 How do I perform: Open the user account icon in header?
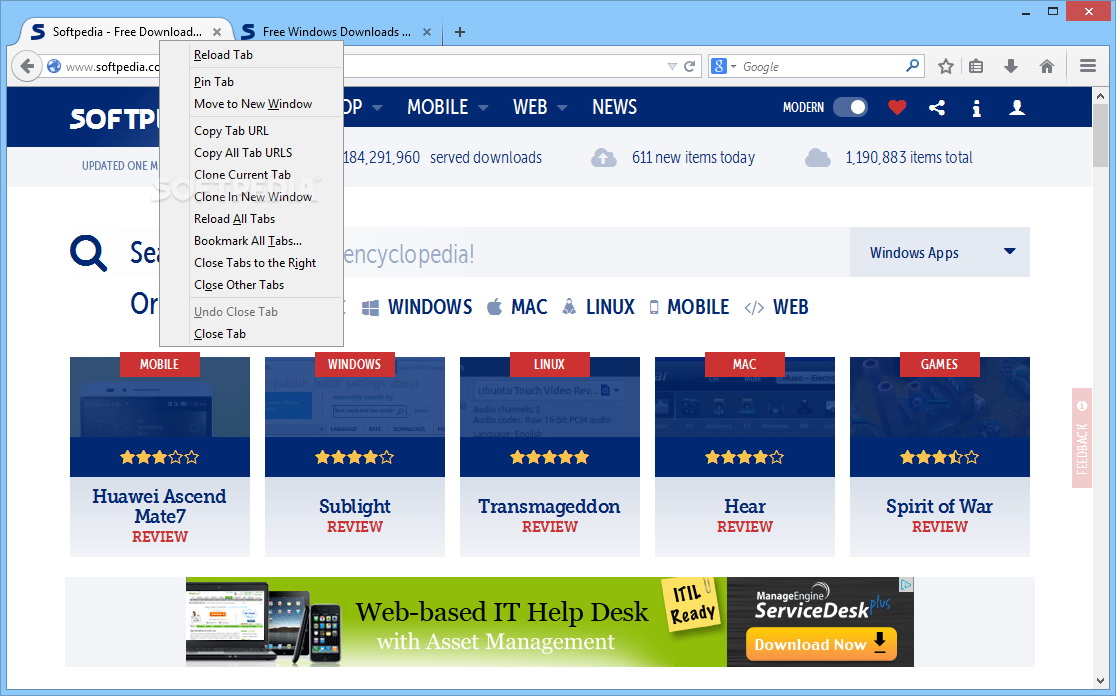[1017, 107]
